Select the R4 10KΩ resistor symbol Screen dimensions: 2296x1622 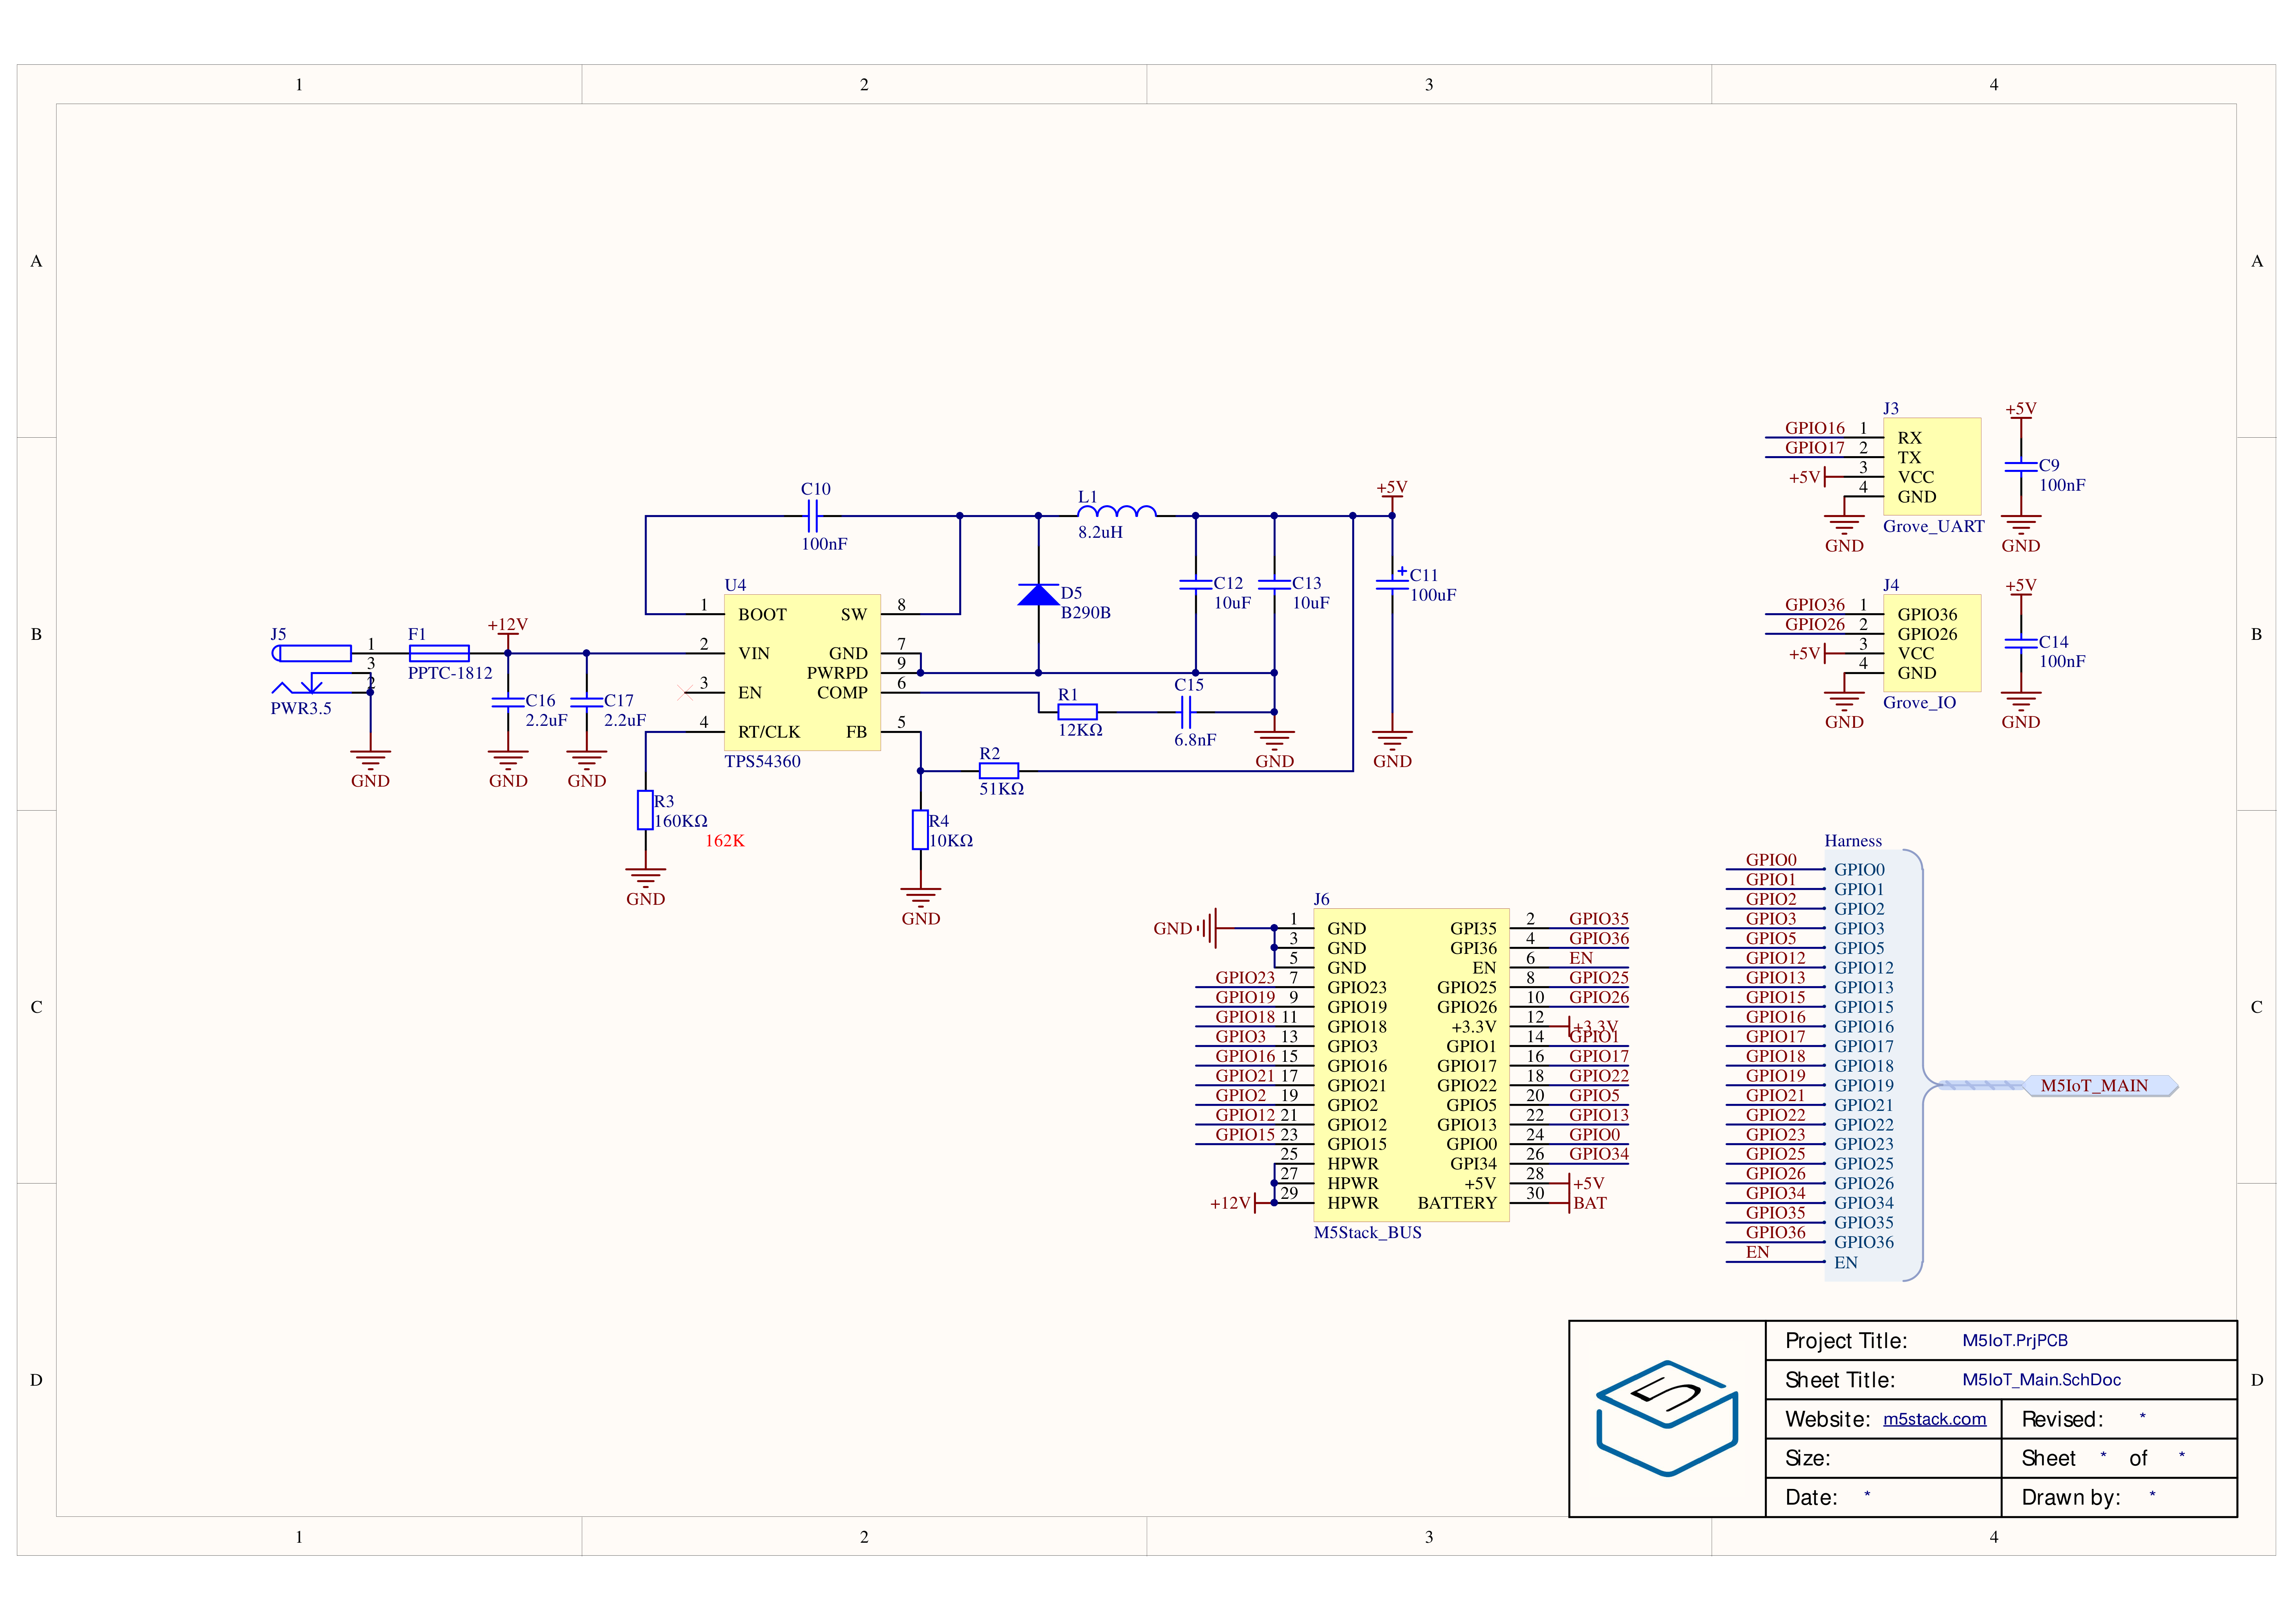point(920,830)
